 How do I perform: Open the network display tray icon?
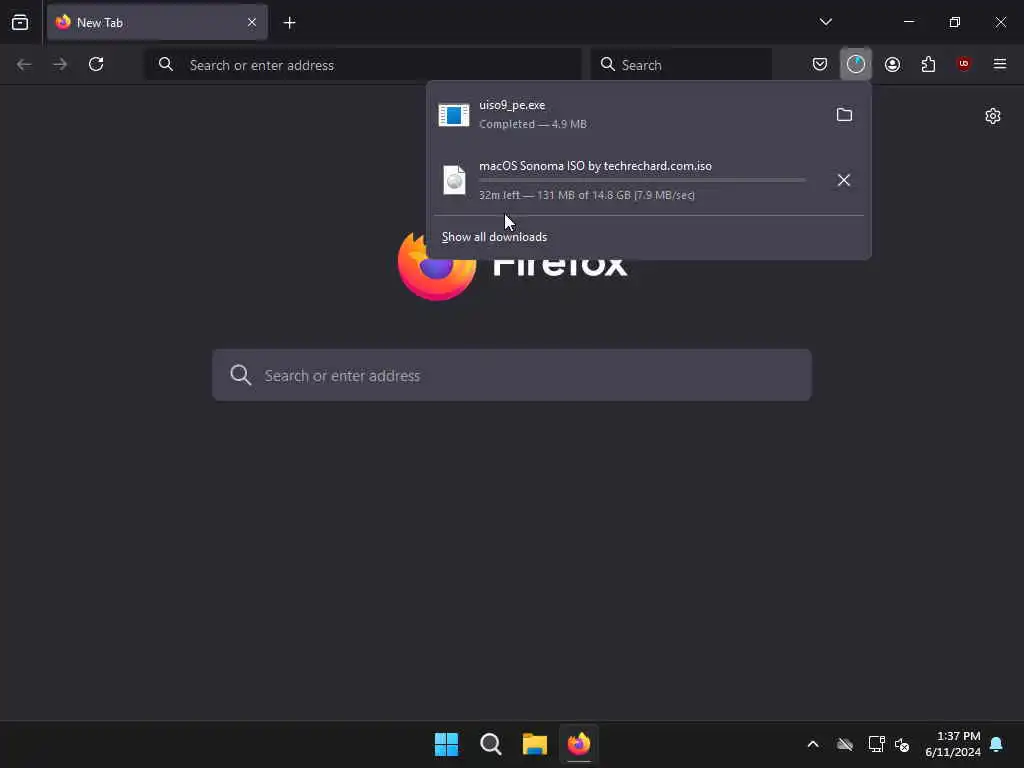pos(876,744)
